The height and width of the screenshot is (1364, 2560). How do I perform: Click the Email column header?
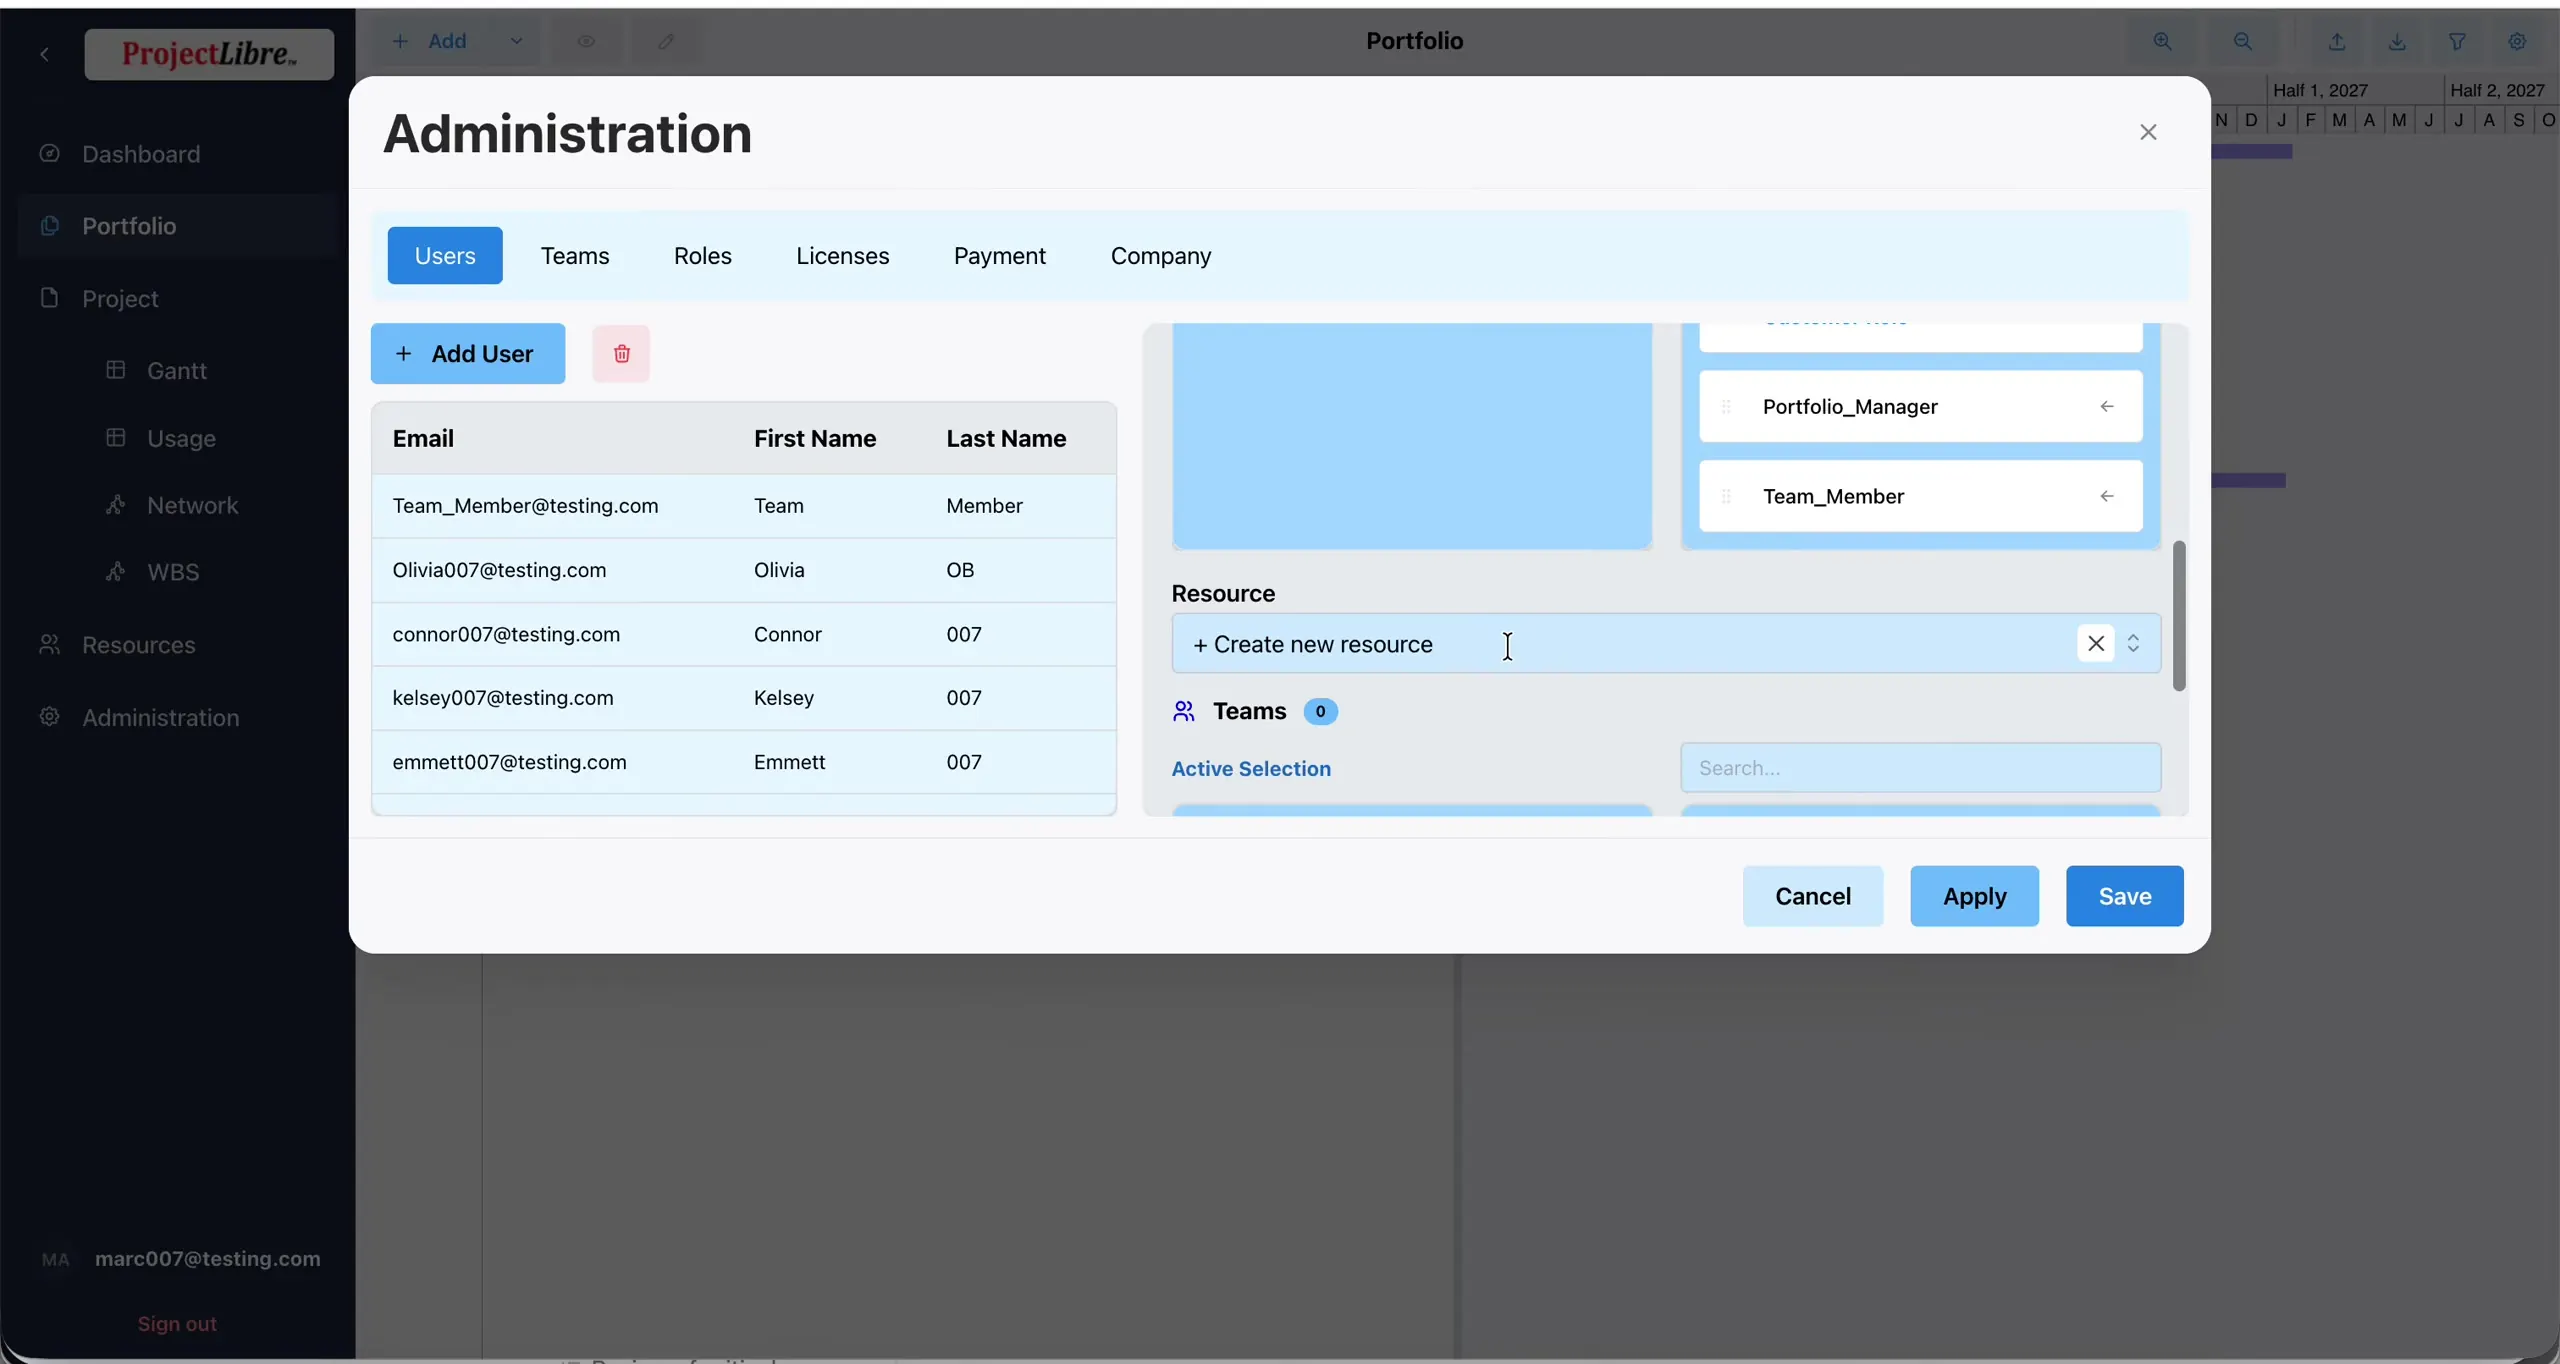point(423,438)
